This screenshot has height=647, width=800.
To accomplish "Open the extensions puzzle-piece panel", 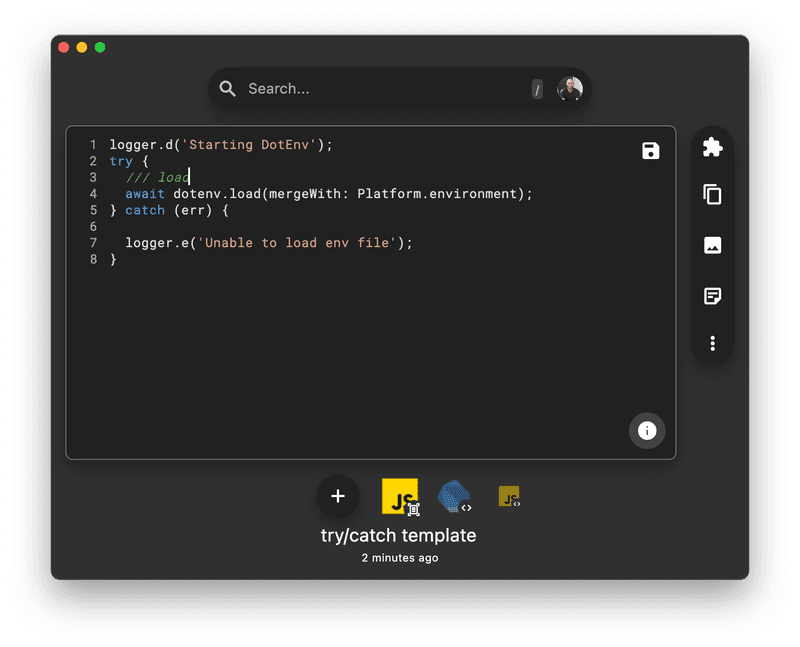I will [x=713, y=148].
